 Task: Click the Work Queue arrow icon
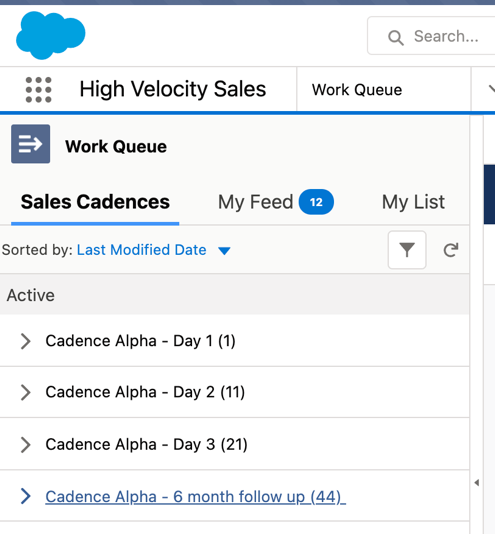pyautogui.click(x=31, y=144)
